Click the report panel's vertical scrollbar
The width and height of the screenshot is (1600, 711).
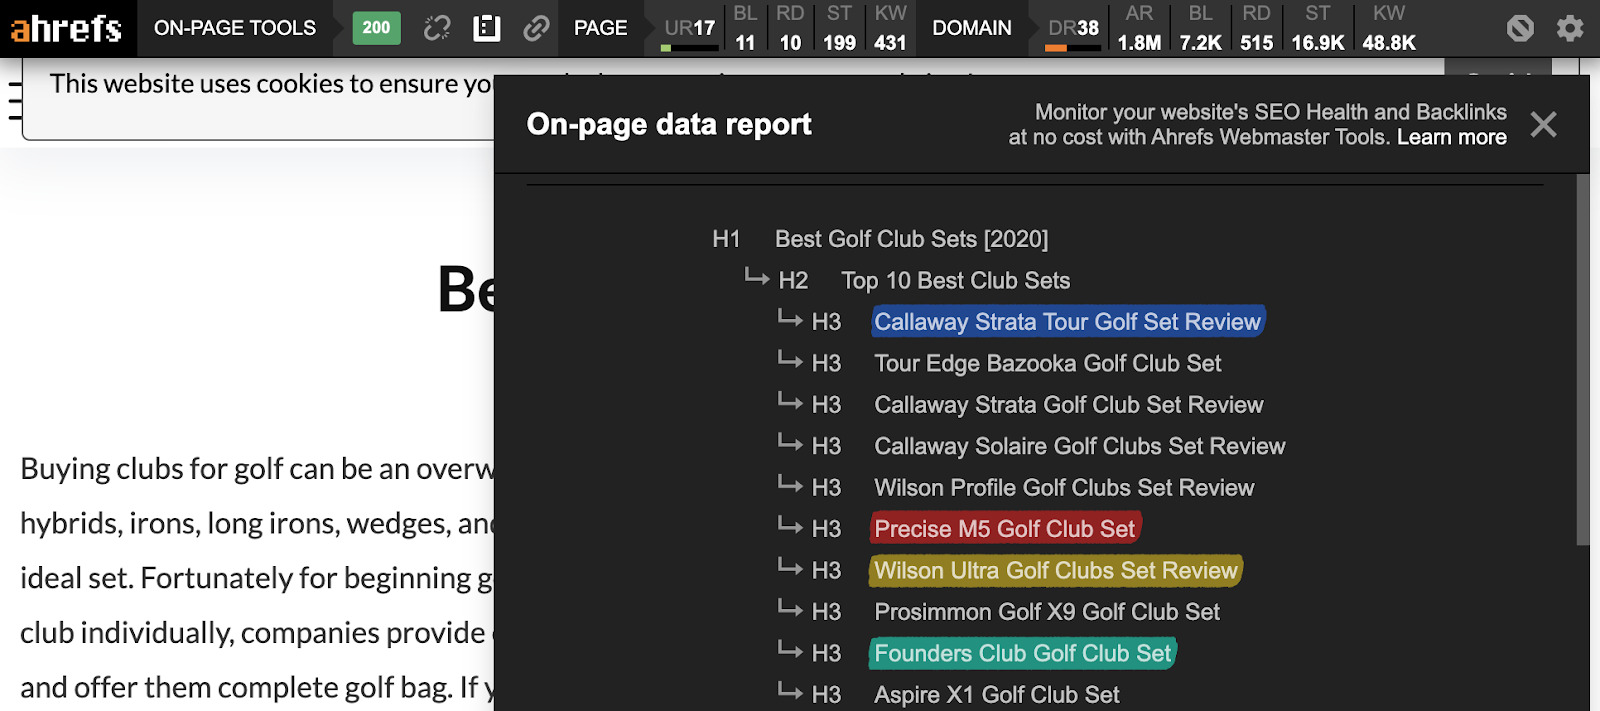tap(1582, 360)
